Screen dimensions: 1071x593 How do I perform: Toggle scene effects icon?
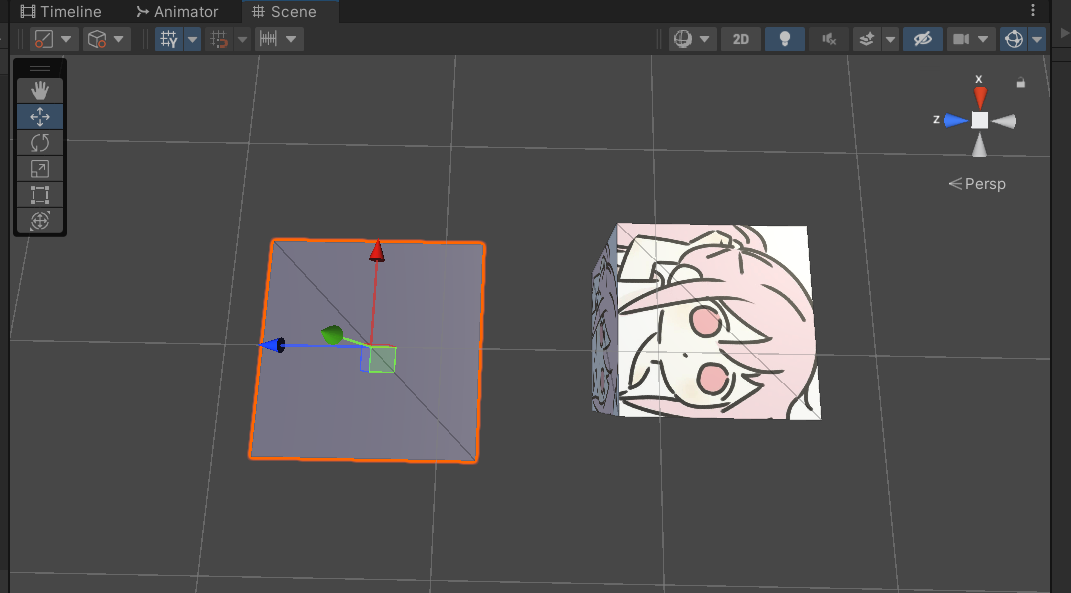coord(867,39)
